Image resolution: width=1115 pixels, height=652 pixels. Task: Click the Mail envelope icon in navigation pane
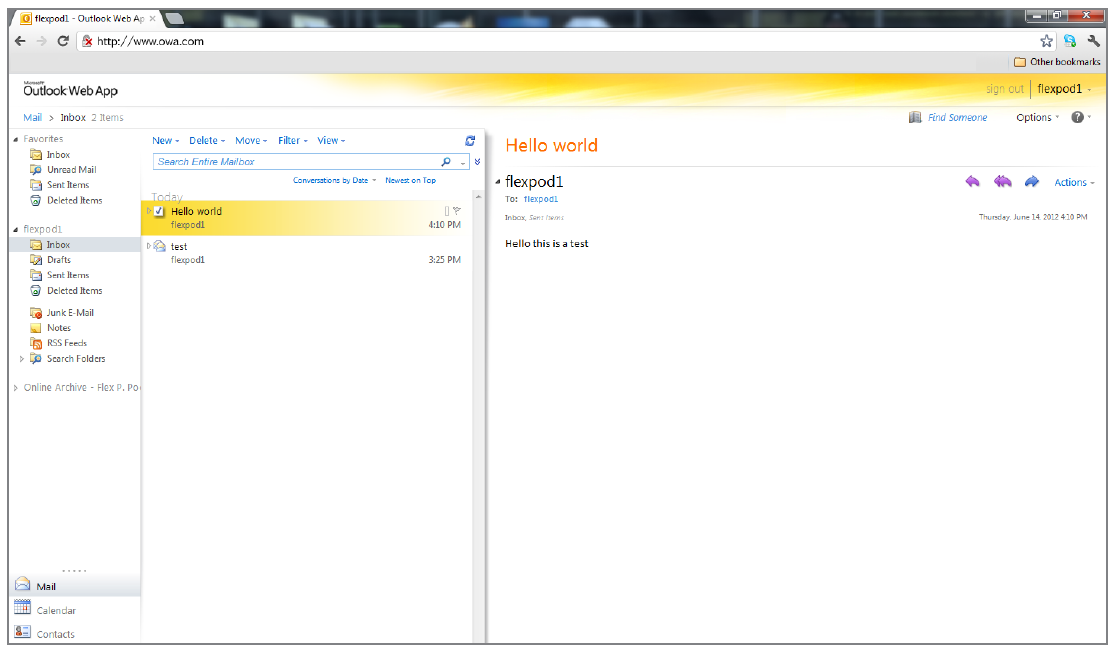click(x=23, y=584)
